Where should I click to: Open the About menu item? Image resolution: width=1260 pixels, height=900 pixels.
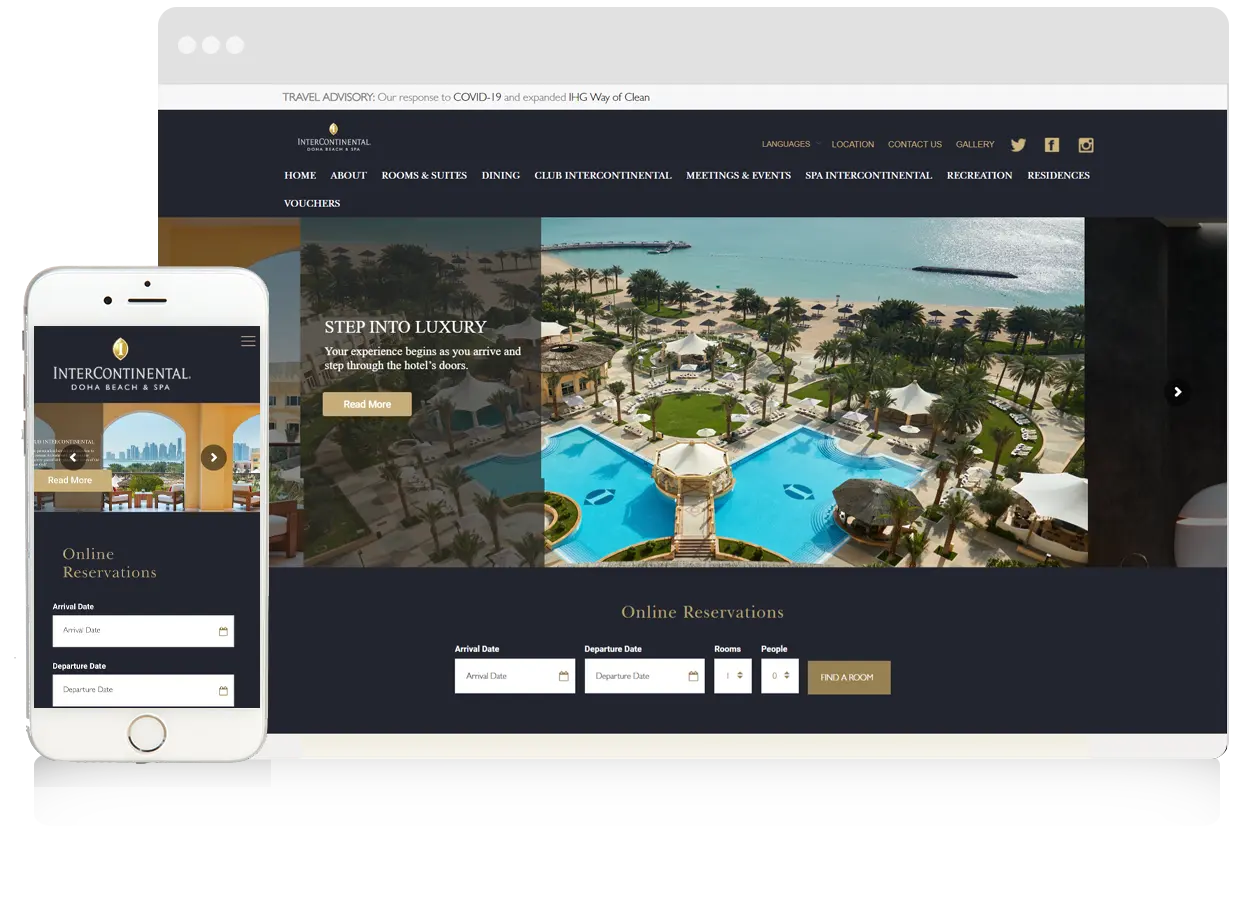349,176
